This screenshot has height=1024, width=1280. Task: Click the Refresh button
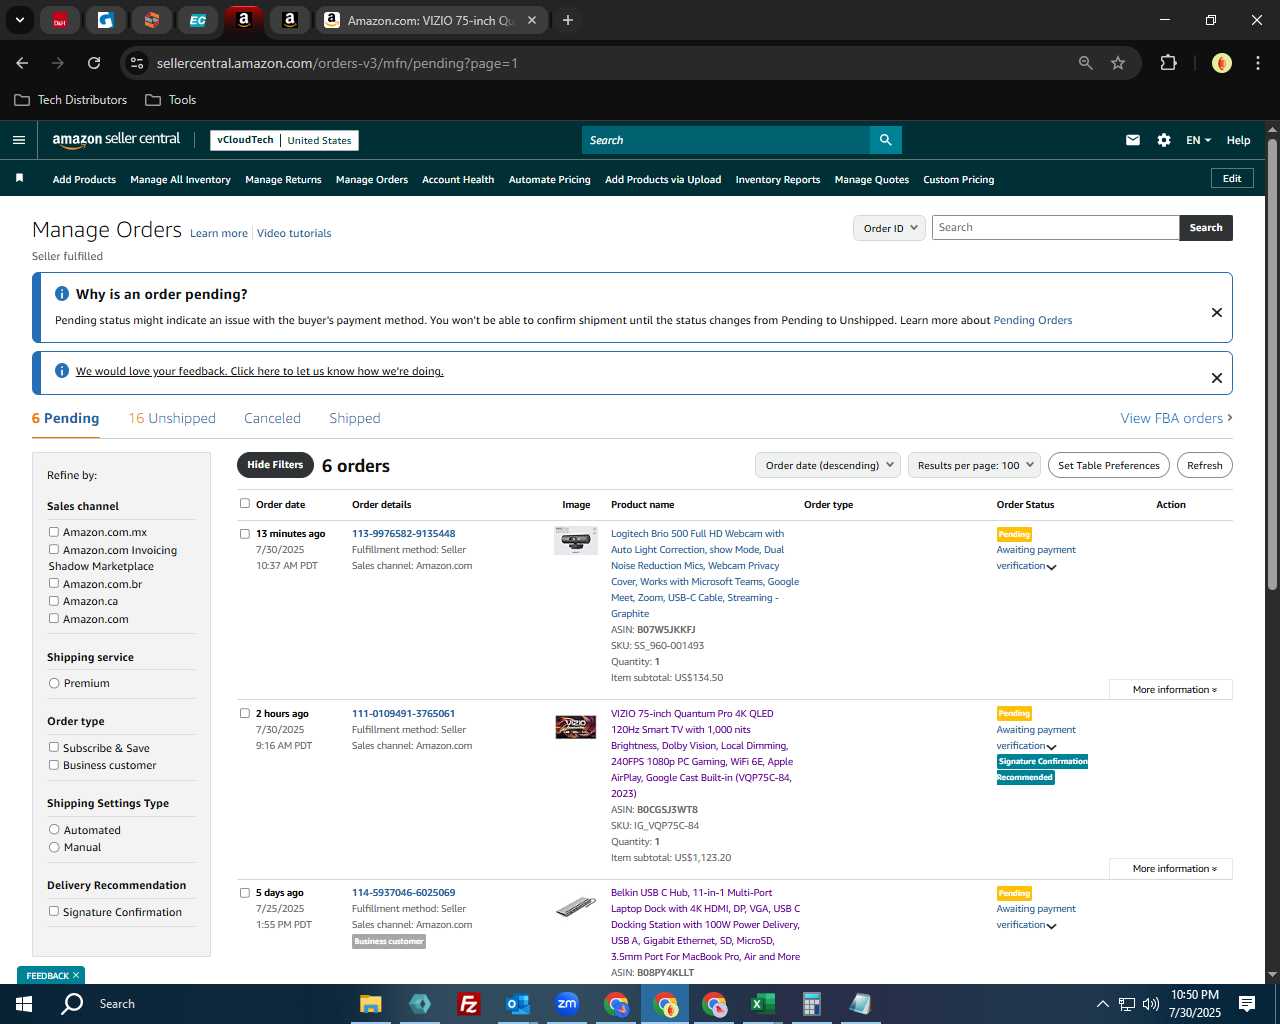click(1205, 465)
